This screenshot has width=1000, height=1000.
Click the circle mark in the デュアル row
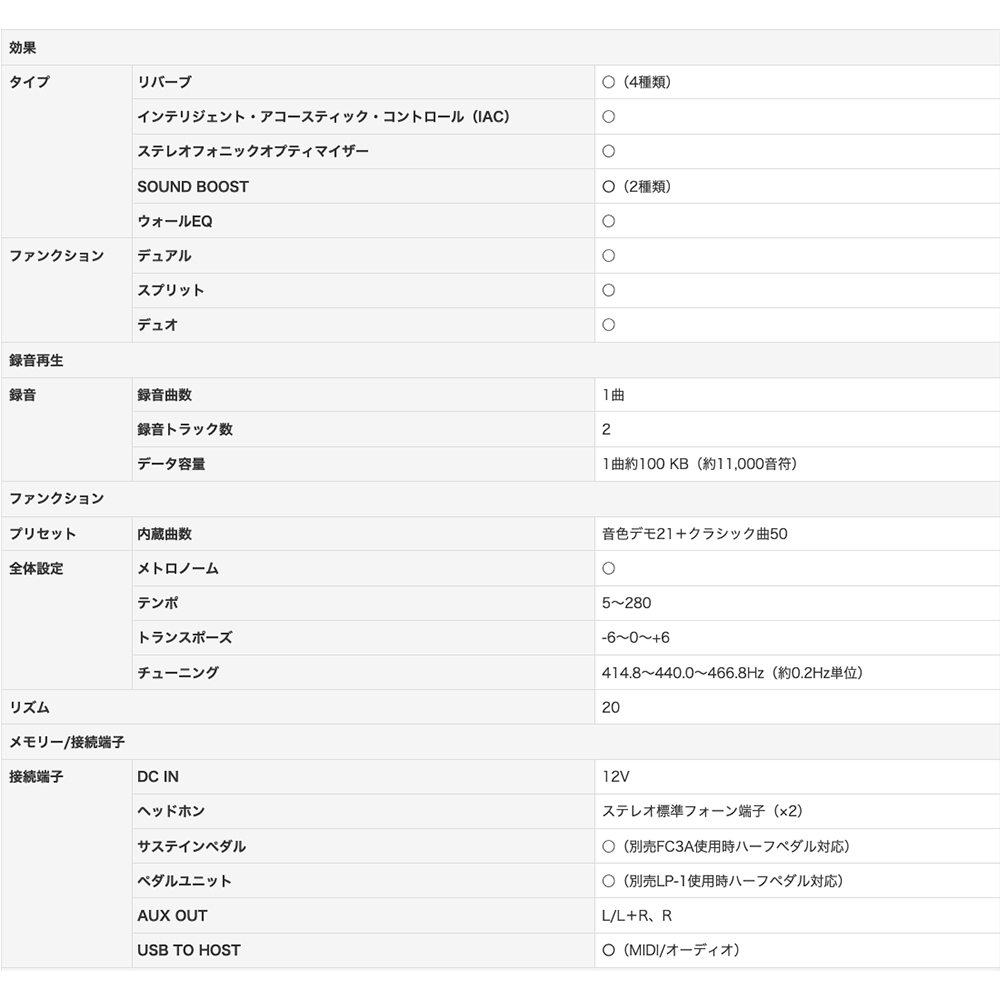[608, 256]
